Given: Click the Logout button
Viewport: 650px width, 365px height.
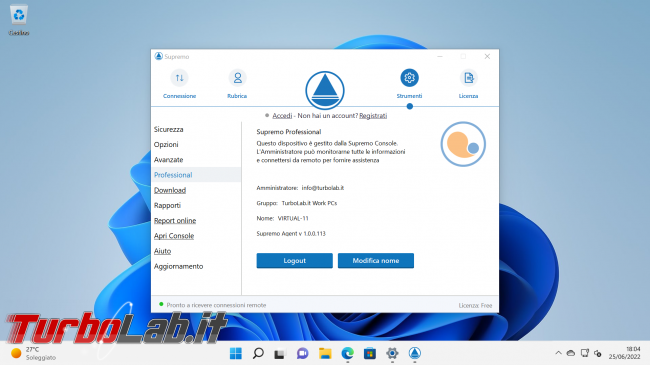Looking at the screenshot, I should [294, 260].
